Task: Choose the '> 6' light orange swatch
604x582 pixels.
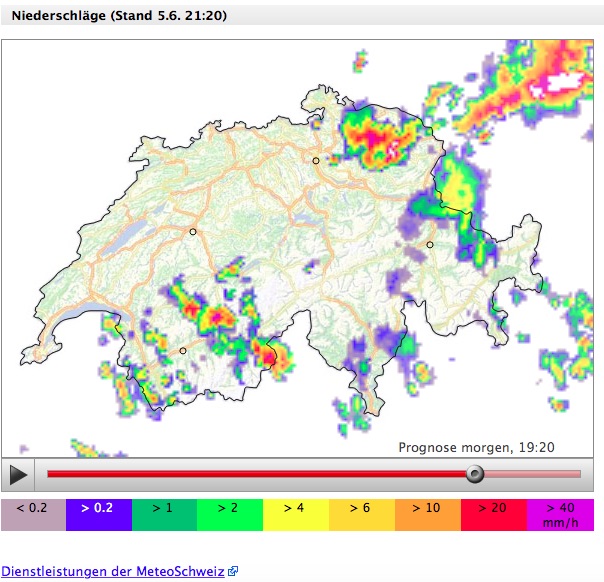Action: coord(363,514)
